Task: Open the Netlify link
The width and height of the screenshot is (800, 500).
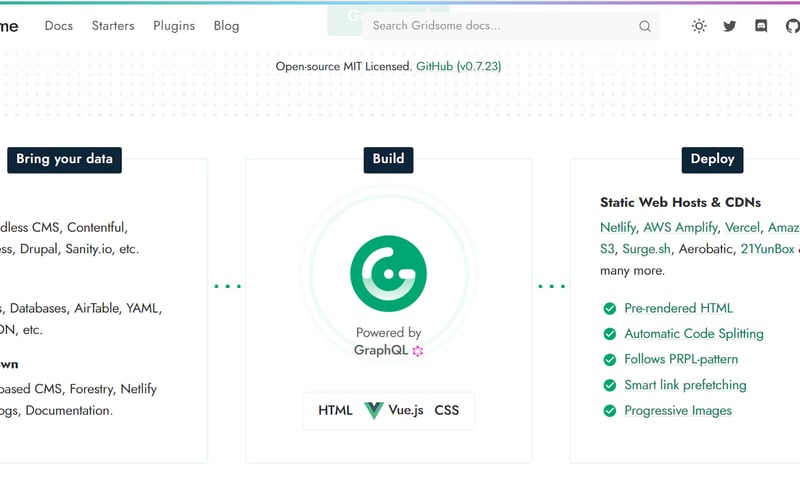Action: [618, 228]
